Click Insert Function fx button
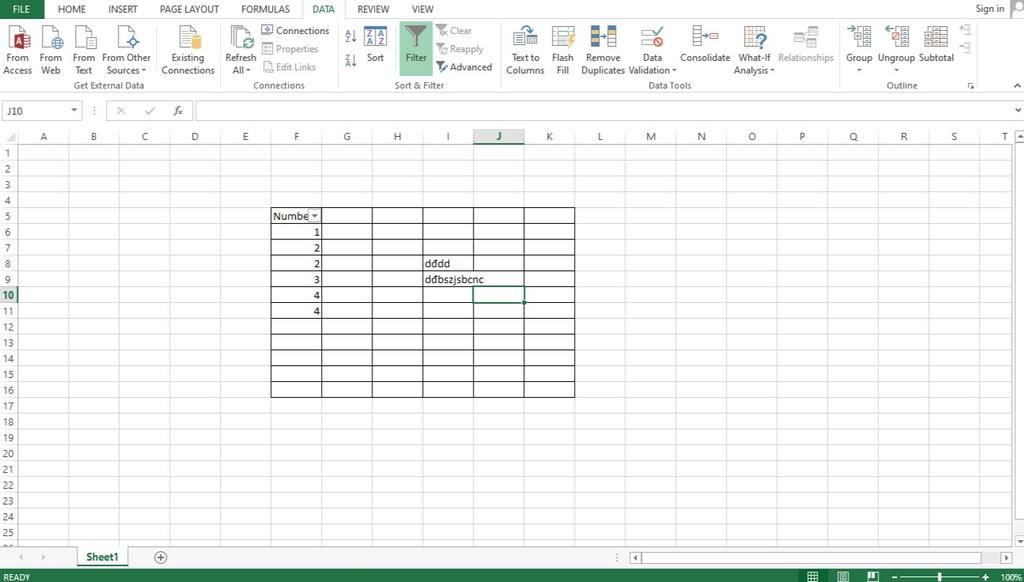Image resolution: width=1024 pixels, height=582 pixels. coord(178,111)
